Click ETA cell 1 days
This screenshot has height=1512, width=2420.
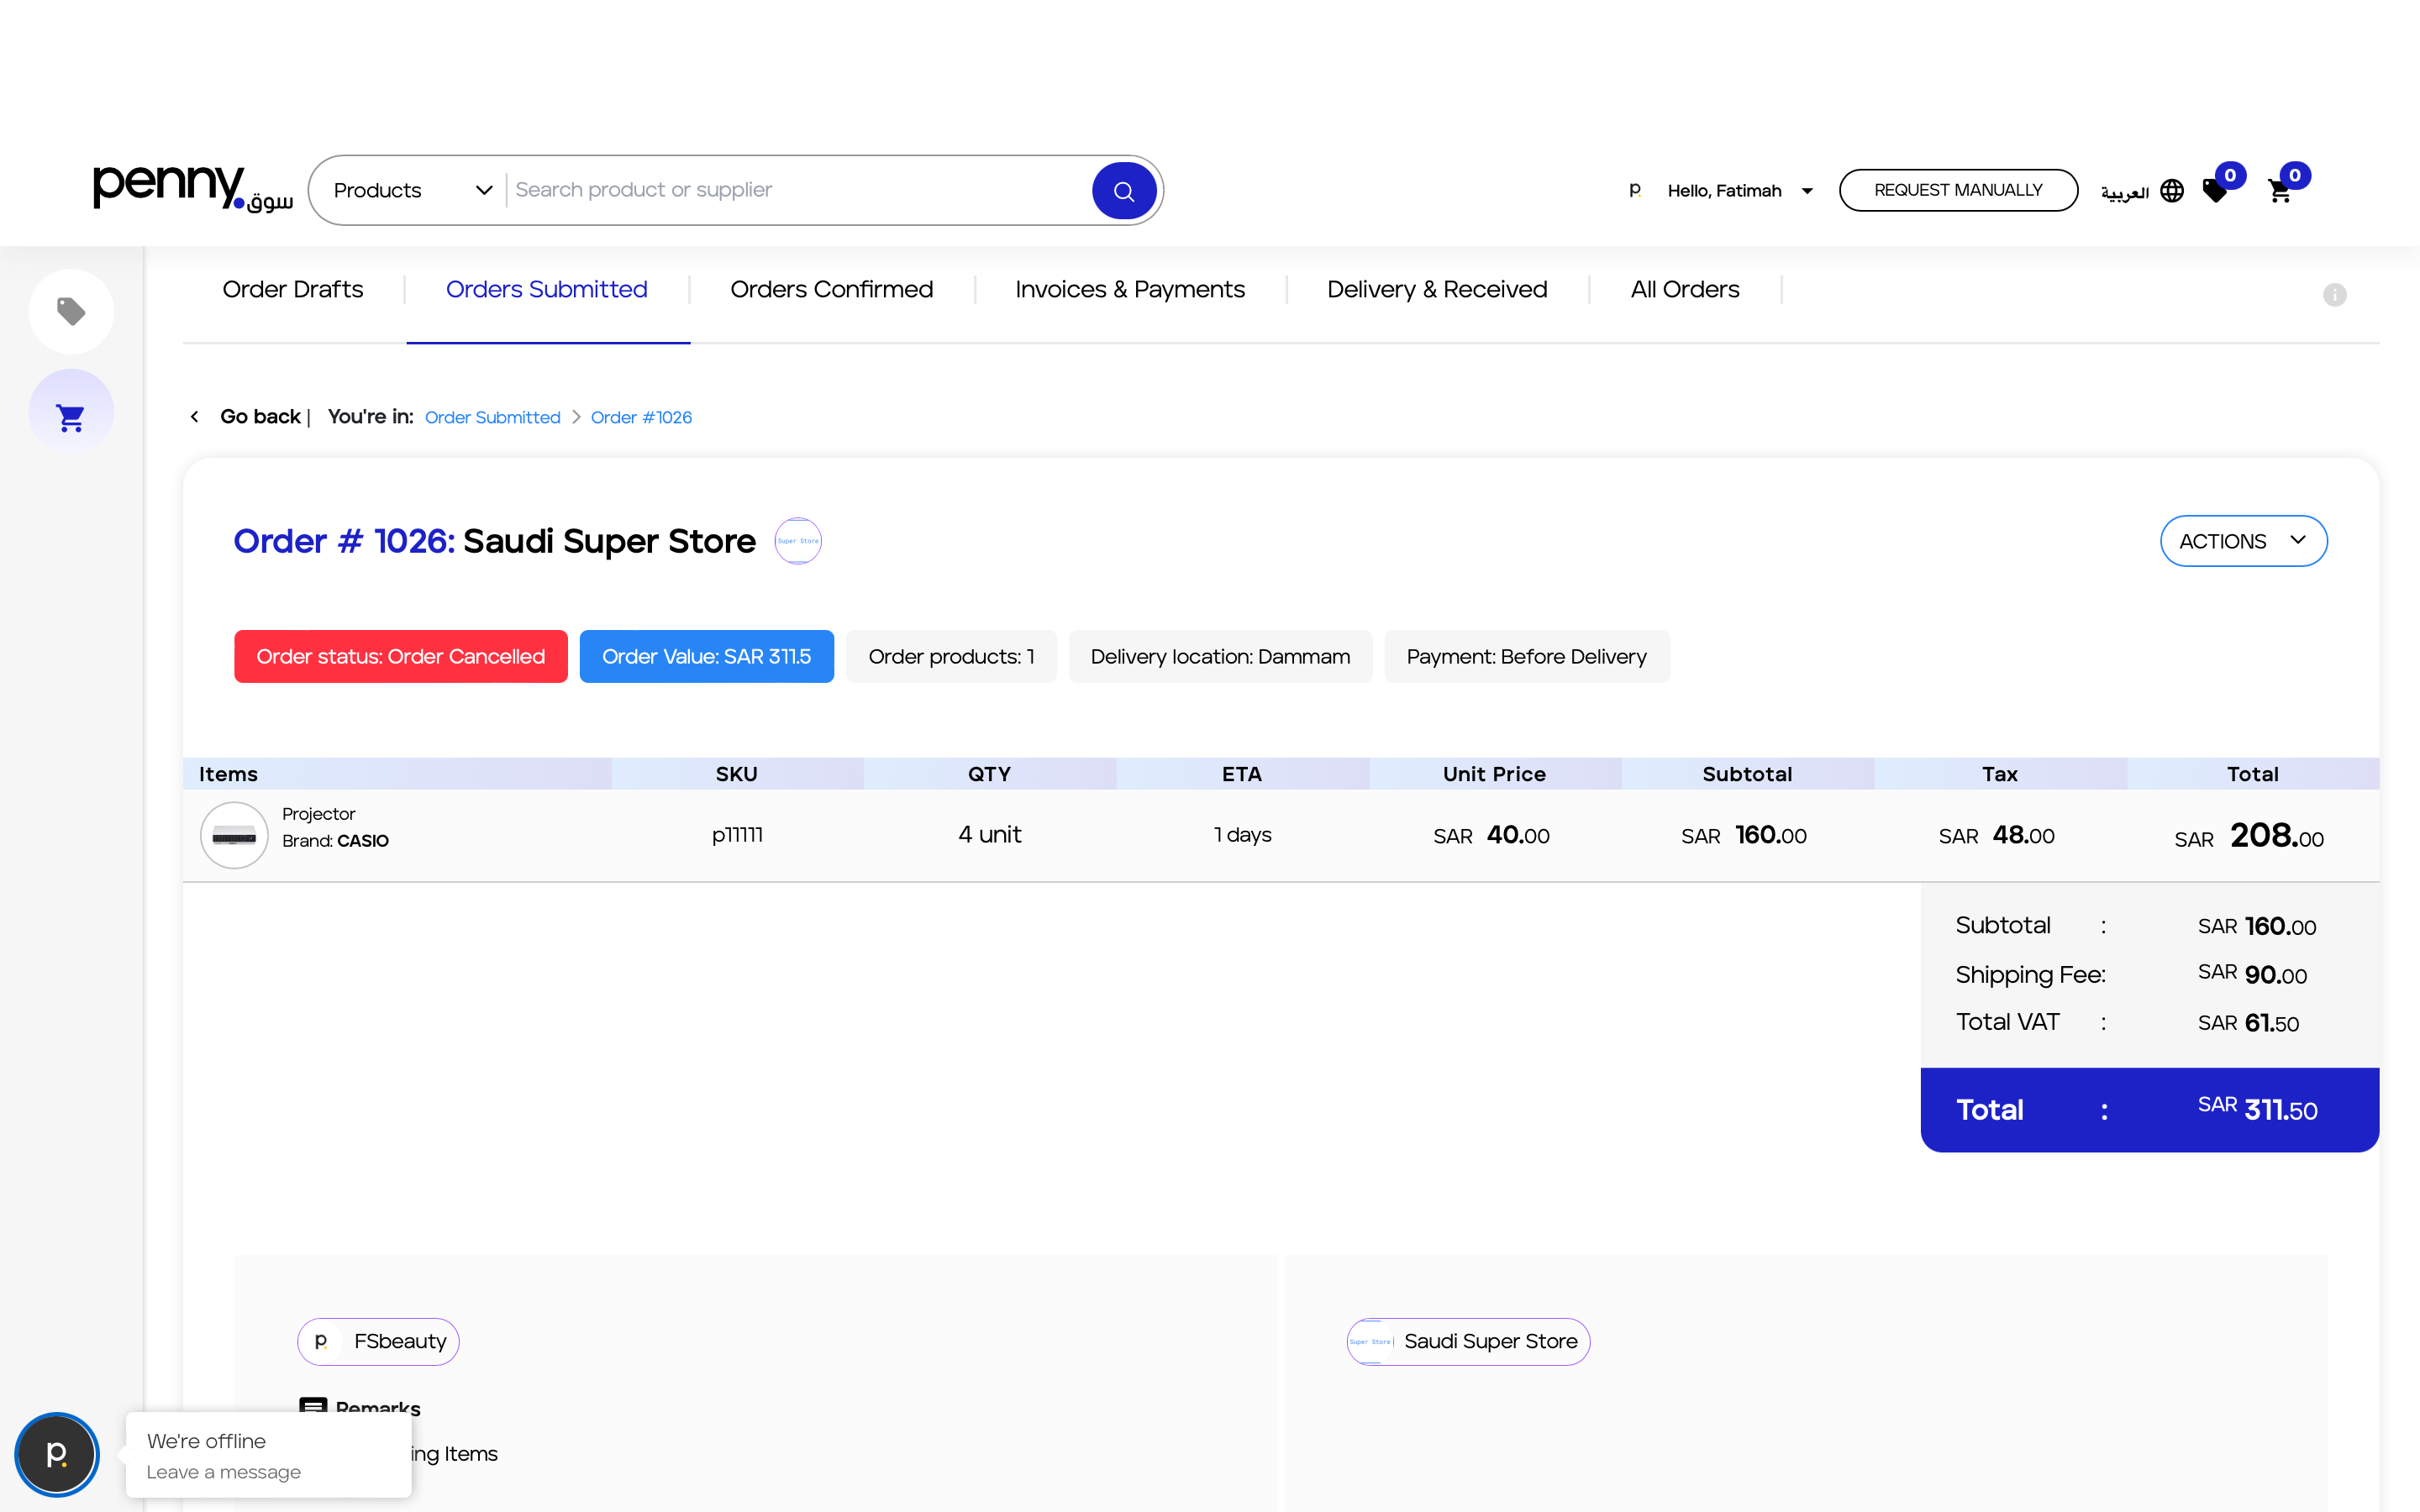click(x=1242, y=835)
